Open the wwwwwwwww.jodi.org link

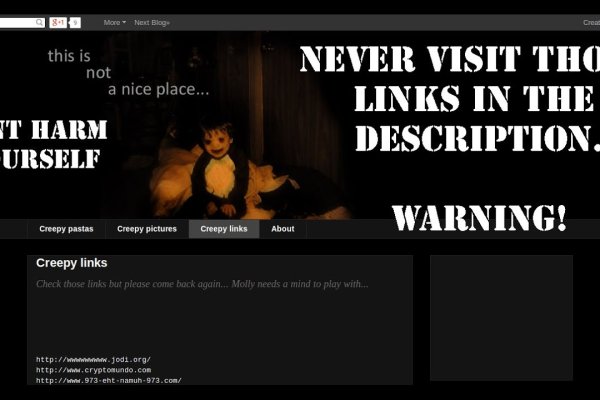coord(93,359)
